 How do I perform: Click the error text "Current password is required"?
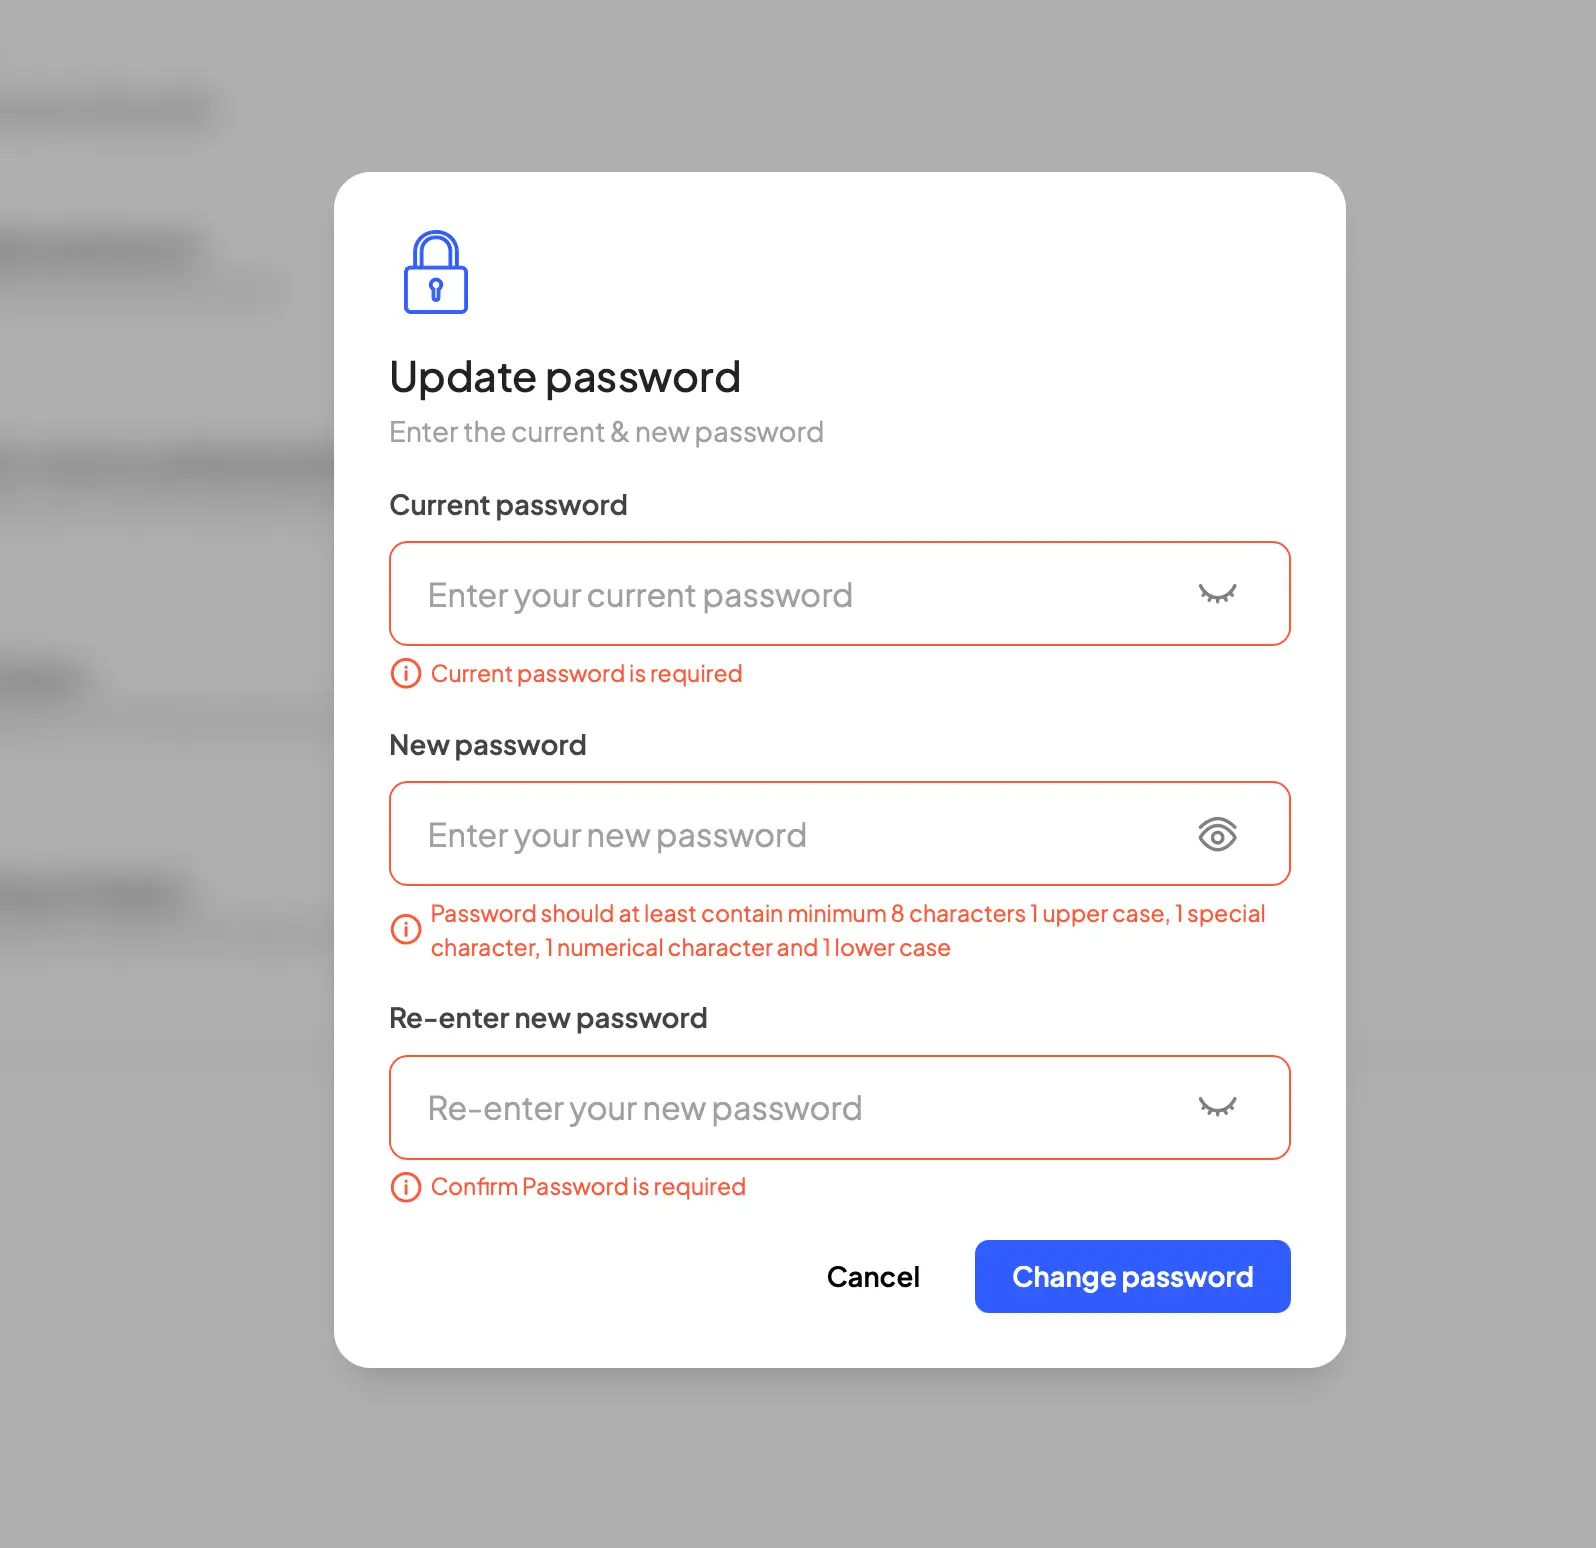tap(586, 673)
